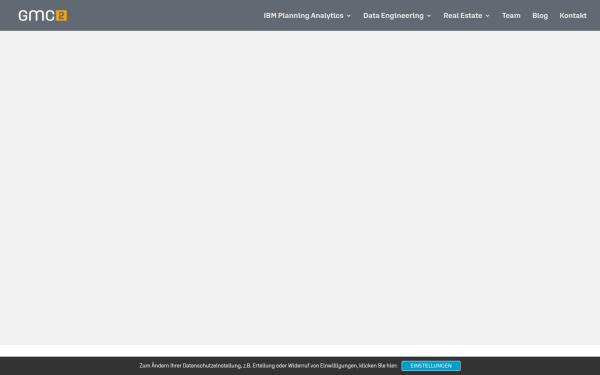Viewport: 600px width, 375px height.
Task: Click the GMC2 logo
Action: pyautogui.click(x=42, y=16)
